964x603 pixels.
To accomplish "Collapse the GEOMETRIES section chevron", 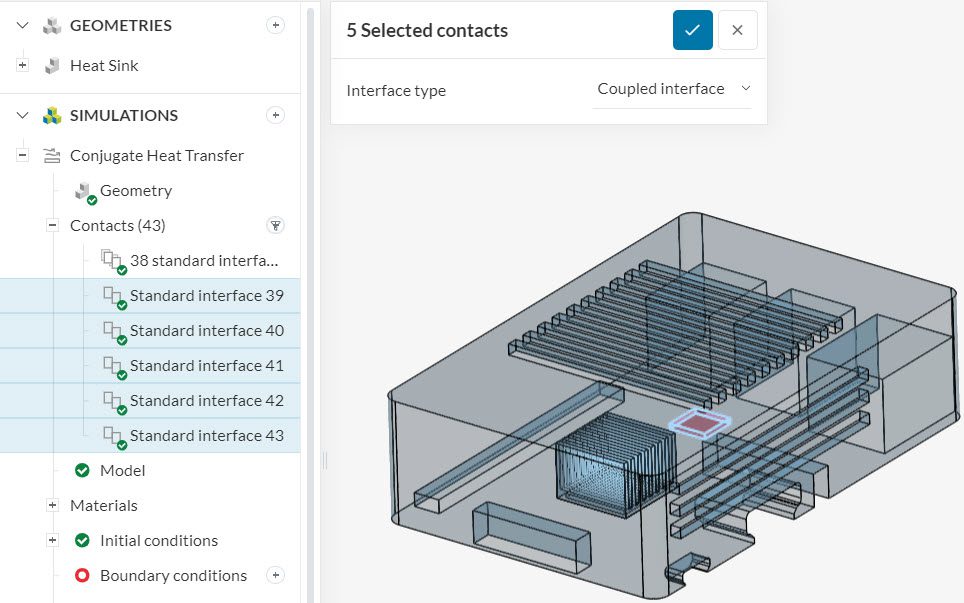I will (x=20, y=25).
